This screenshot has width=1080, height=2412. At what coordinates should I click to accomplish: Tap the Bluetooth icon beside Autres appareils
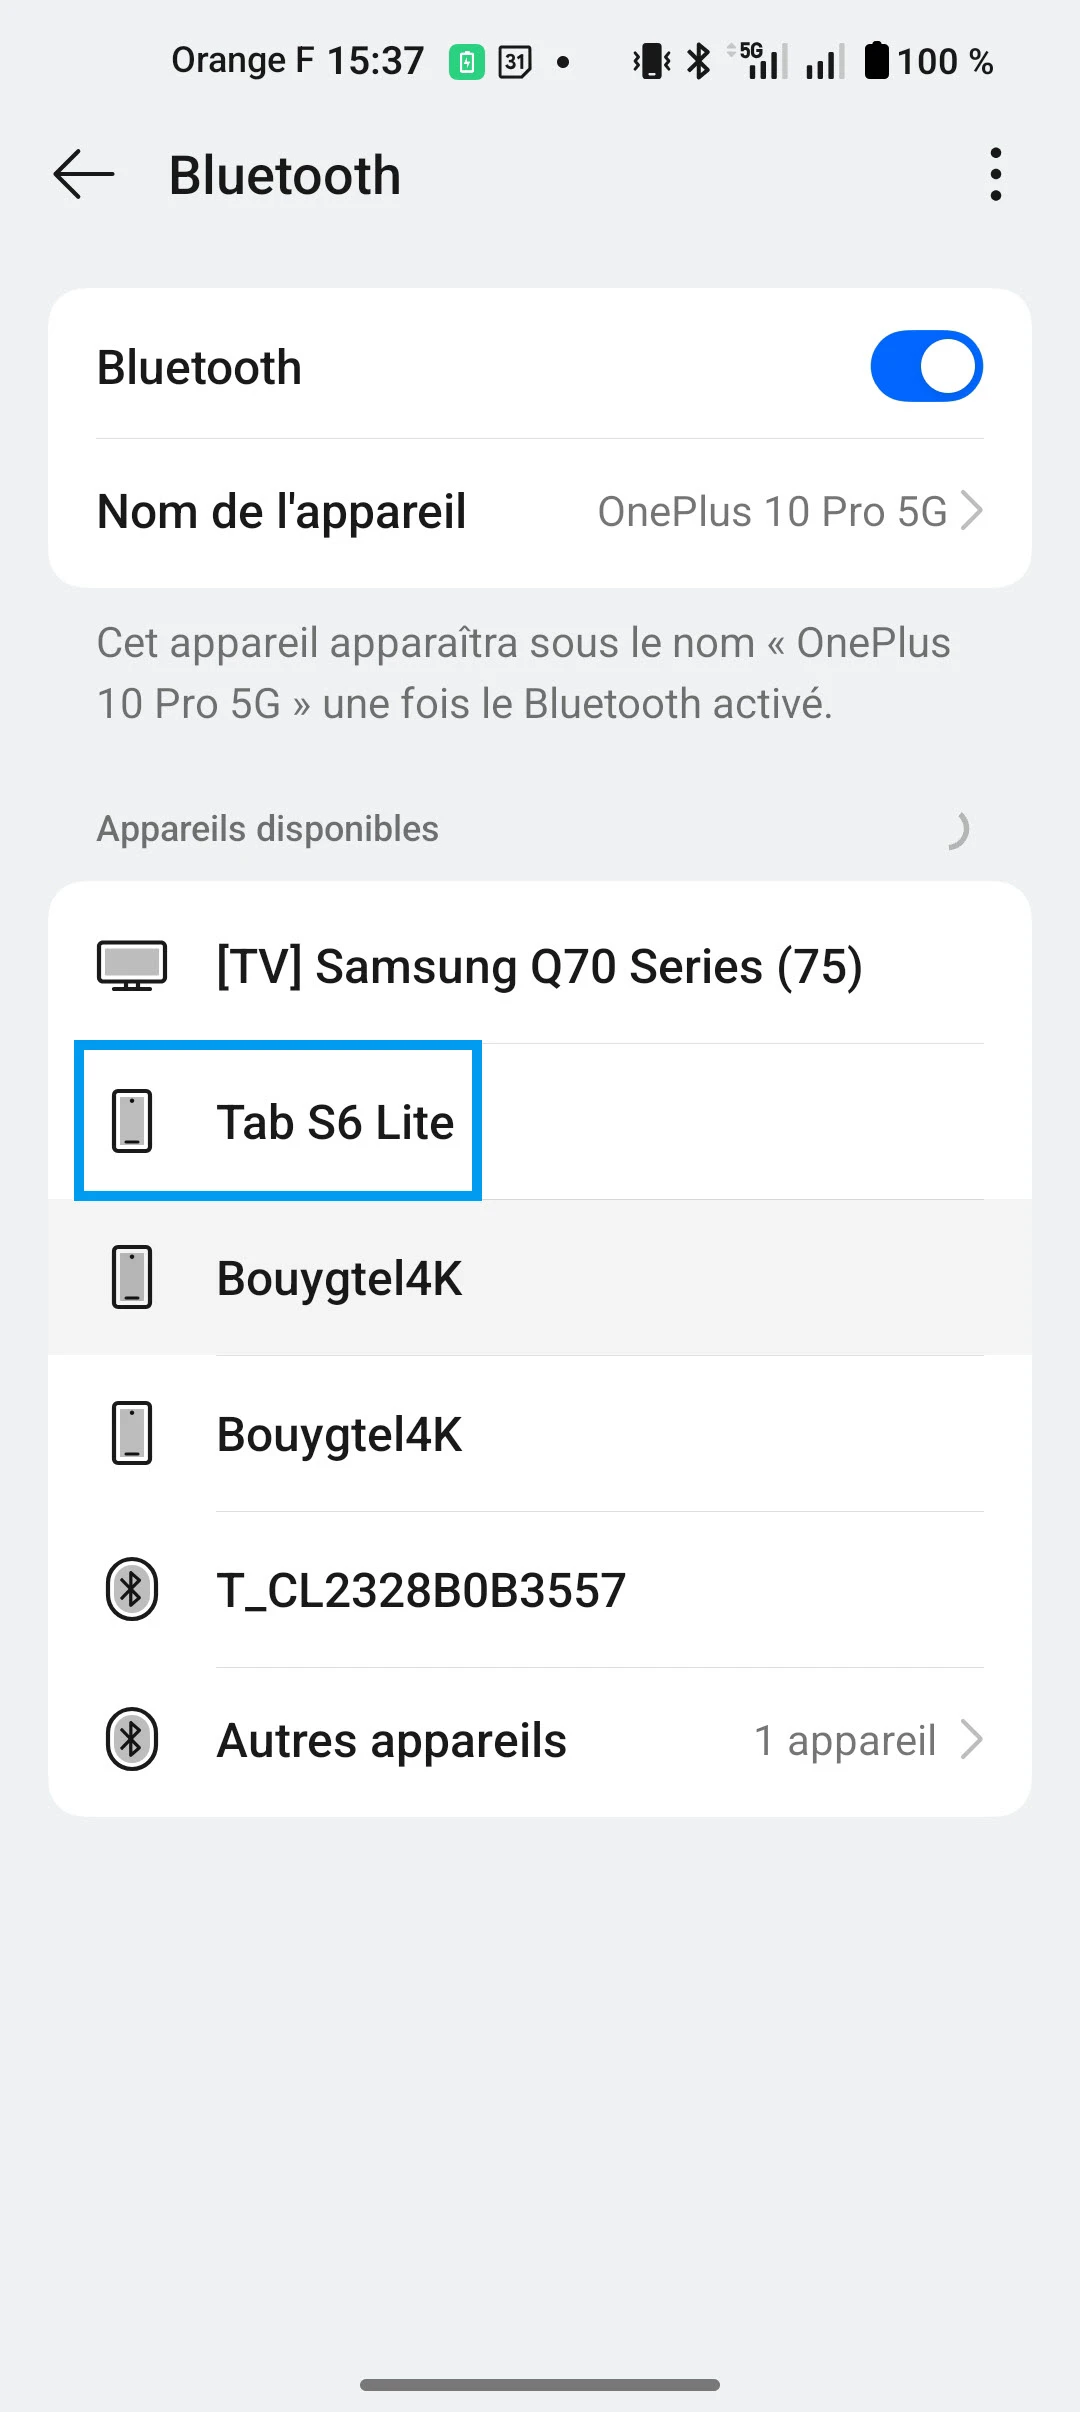coord(132,1740)
